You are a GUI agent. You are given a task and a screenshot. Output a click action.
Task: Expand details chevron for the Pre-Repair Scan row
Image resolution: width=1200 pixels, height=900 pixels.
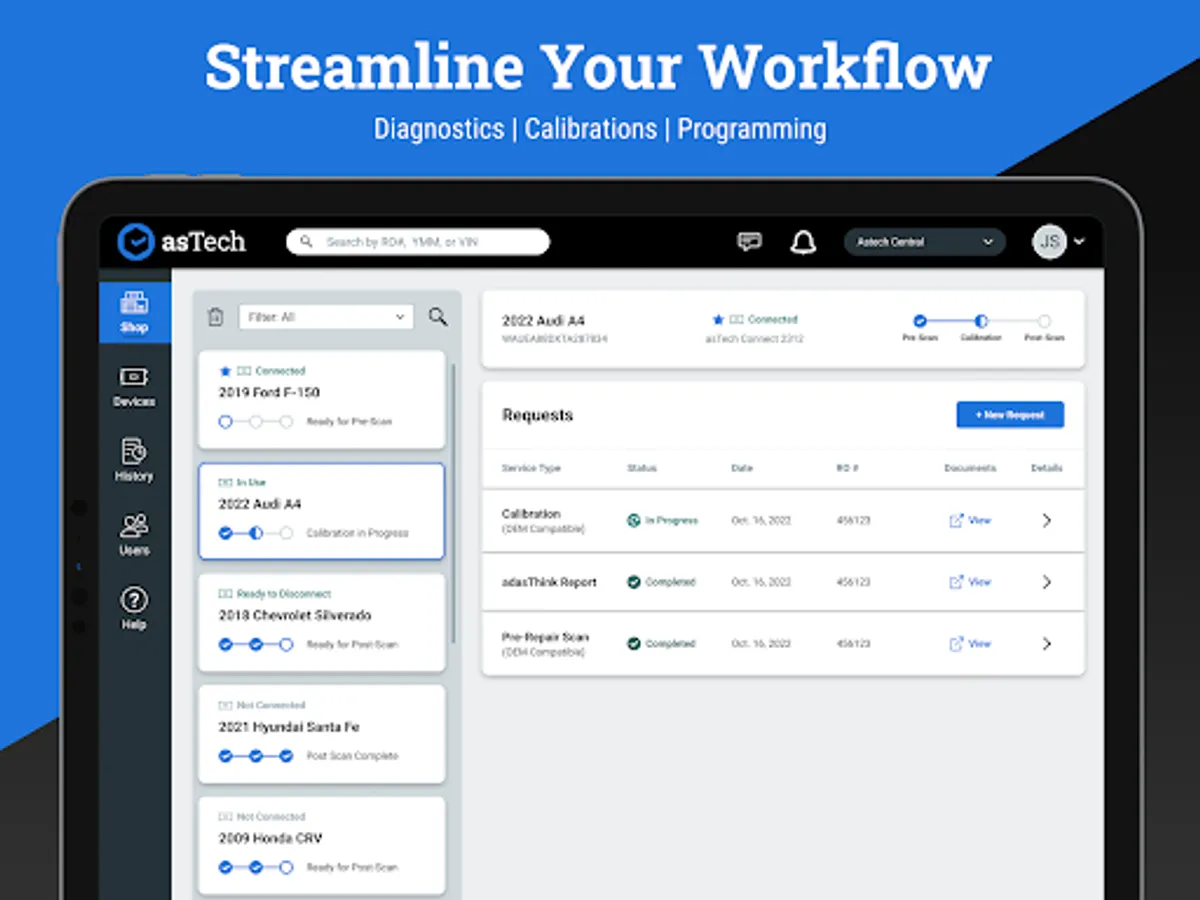point(1047,644)
